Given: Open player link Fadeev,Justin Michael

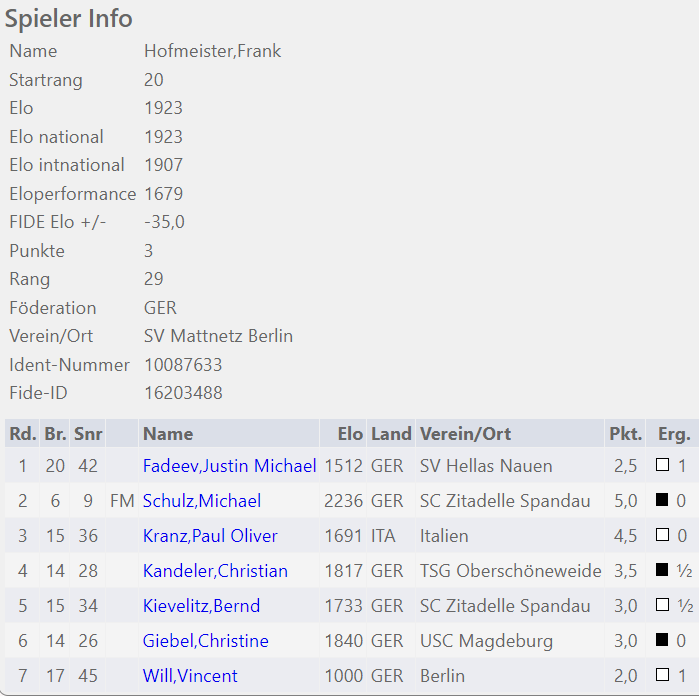Looking at the screenshot, I should pyautogui.click(x=229, y=466).
